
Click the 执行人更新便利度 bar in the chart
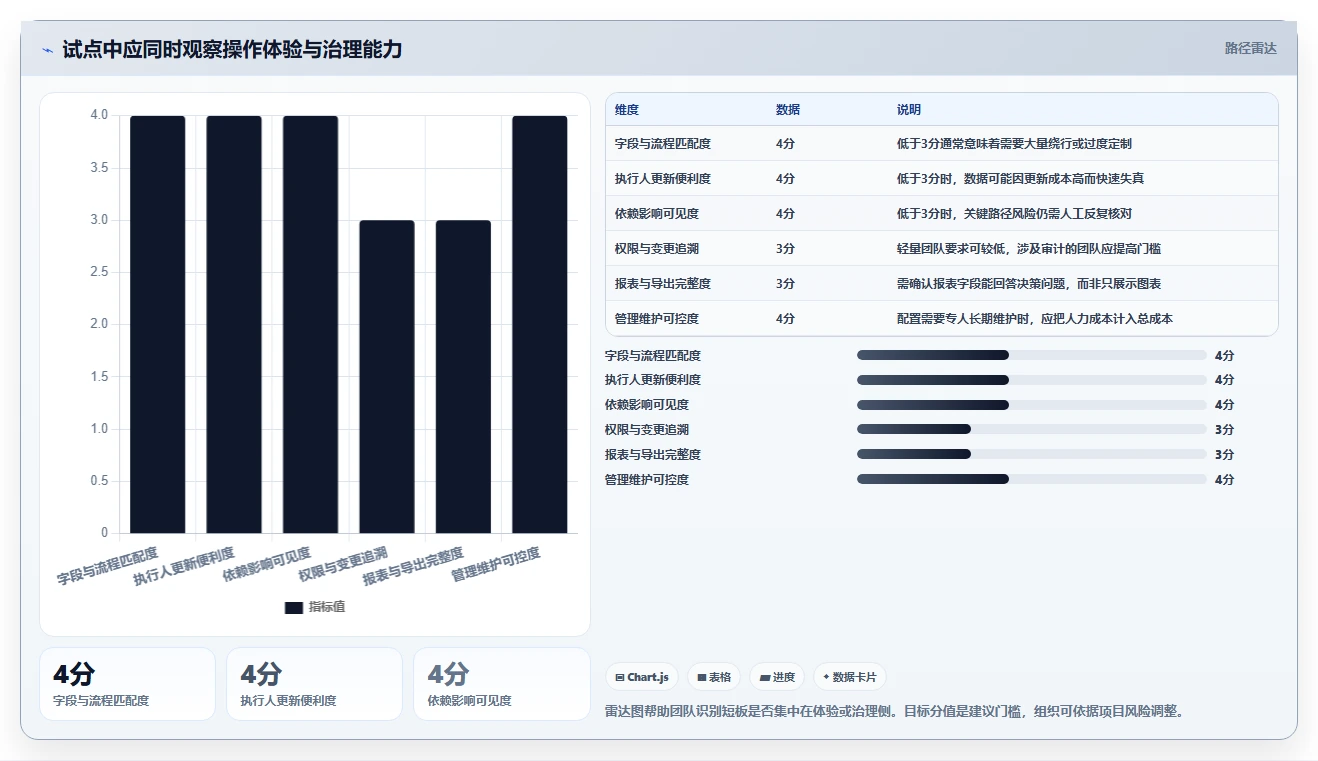[x=234, y=324]
